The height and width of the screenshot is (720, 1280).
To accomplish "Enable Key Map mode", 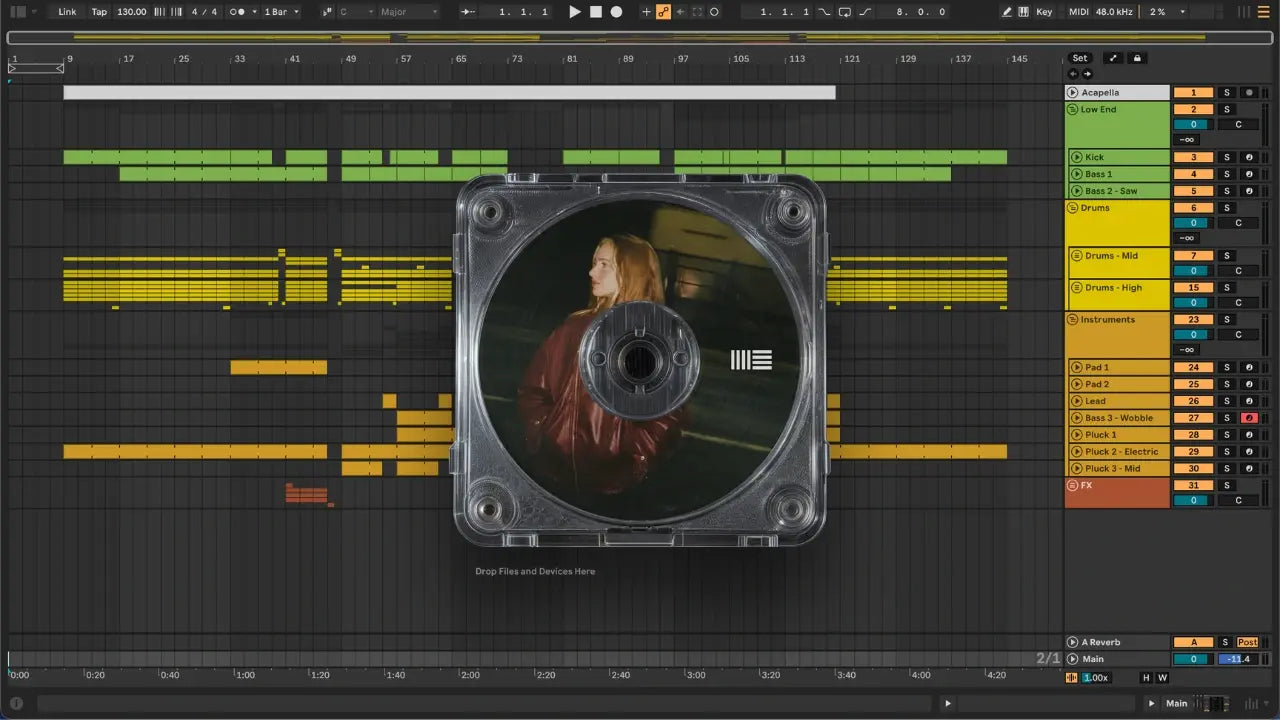I will point(1044,12).
